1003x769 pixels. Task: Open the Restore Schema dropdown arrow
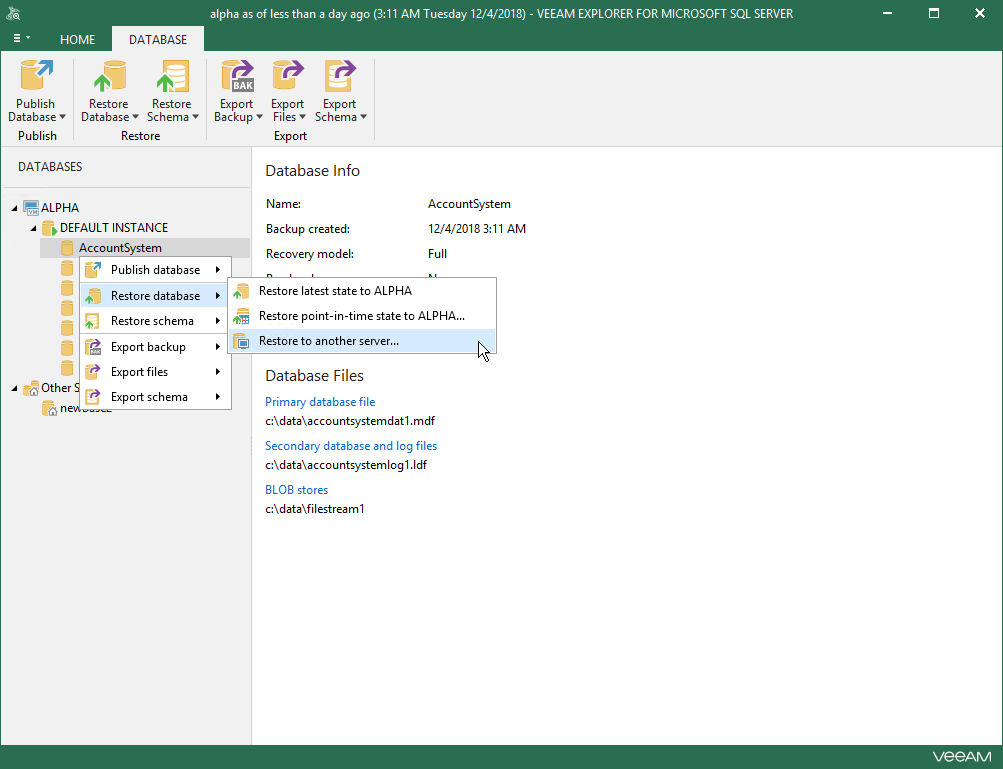[196, 117]
